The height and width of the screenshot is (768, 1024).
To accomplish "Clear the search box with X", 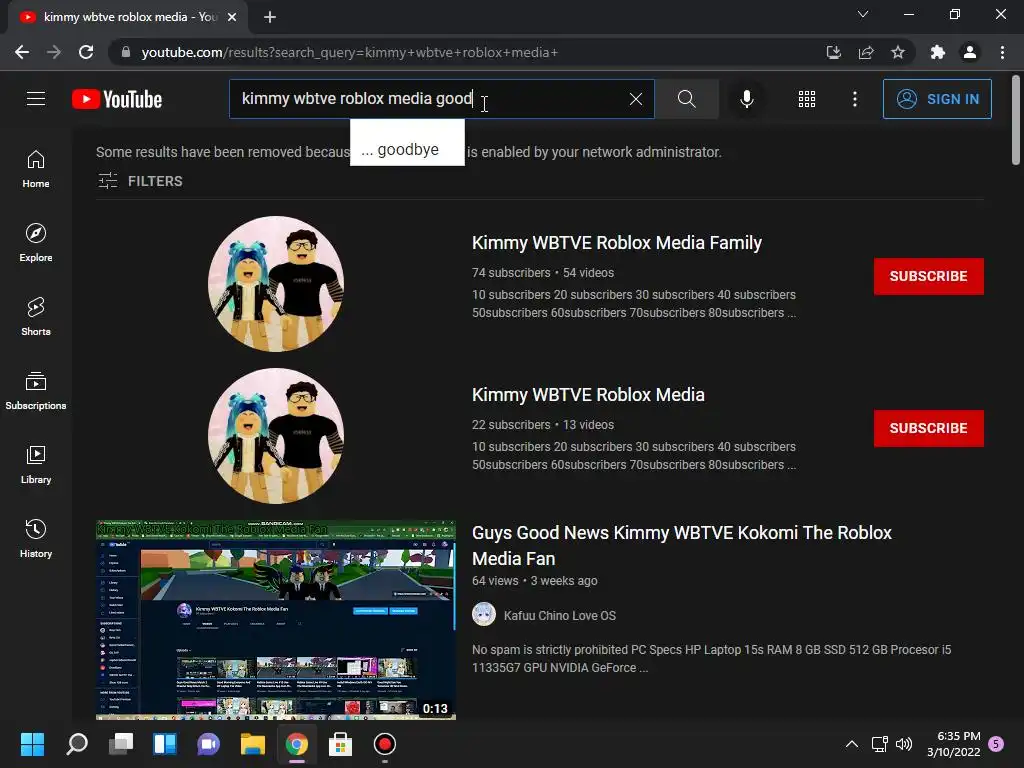I will (635, 99).
